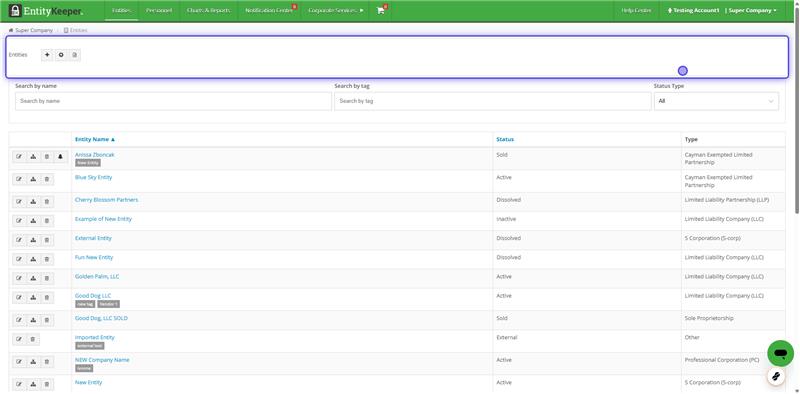
Task: Edit the Blue Sky Entity row
Action: pyautogui.click(x=19, y=179)
